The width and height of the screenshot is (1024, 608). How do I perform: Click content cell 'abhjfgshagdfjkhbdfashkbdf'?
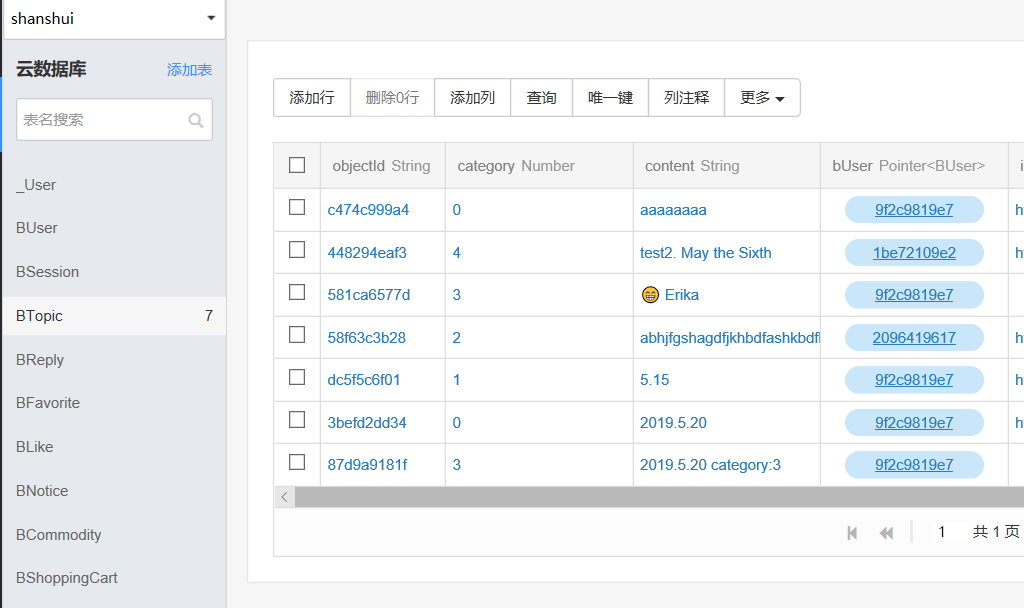coord(729,338)
